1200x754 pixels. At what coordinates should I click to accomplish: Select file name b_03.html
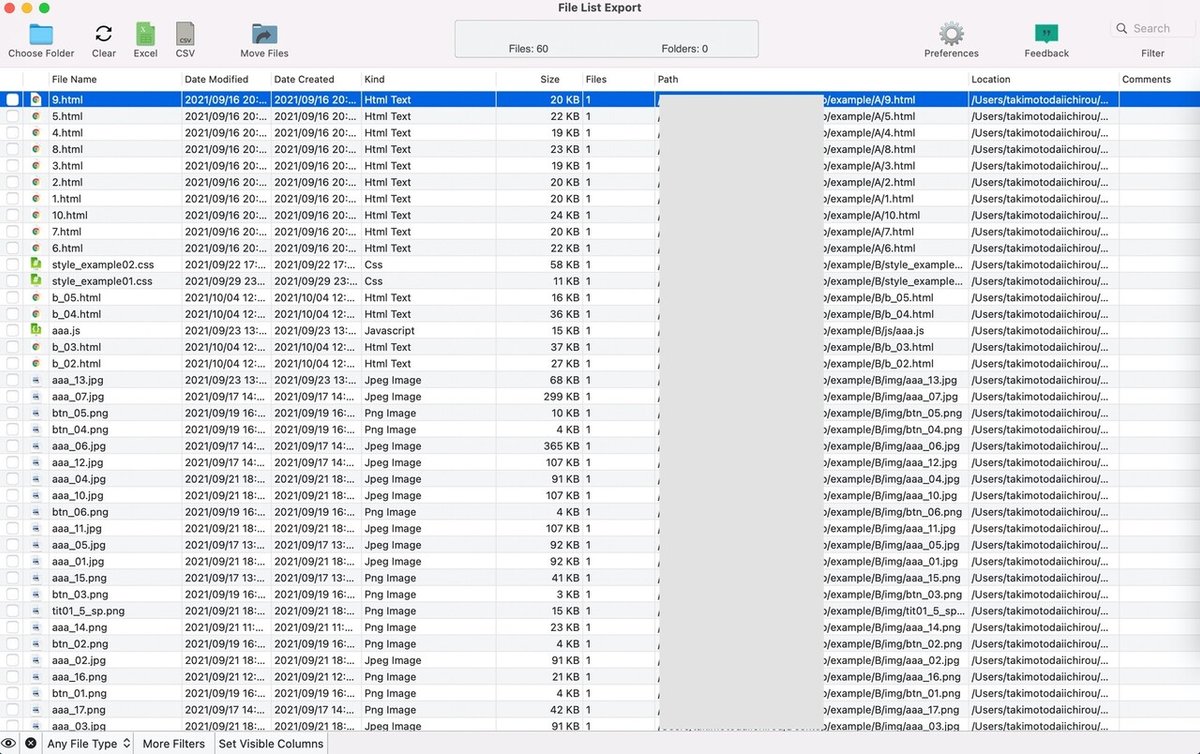76,347
